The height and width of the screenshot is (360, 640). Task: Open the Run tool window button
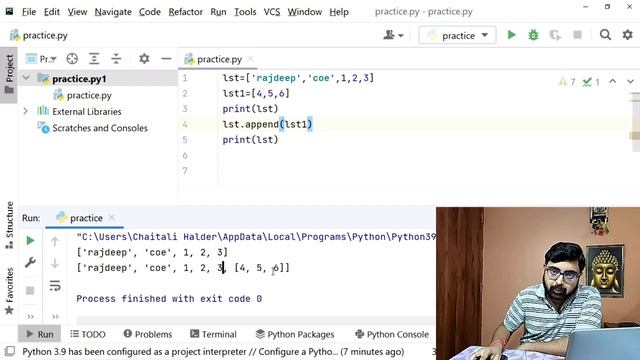40,334
